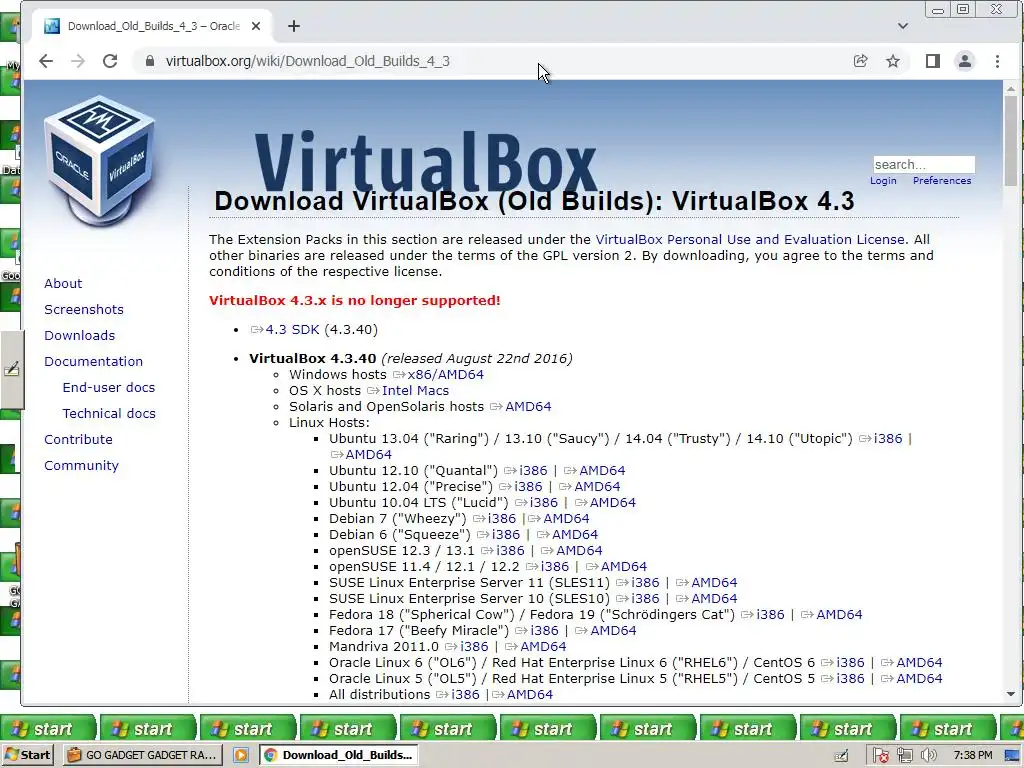Open the VirtualBox Personal Use and Evaluation License link

(x=750, y=240)
